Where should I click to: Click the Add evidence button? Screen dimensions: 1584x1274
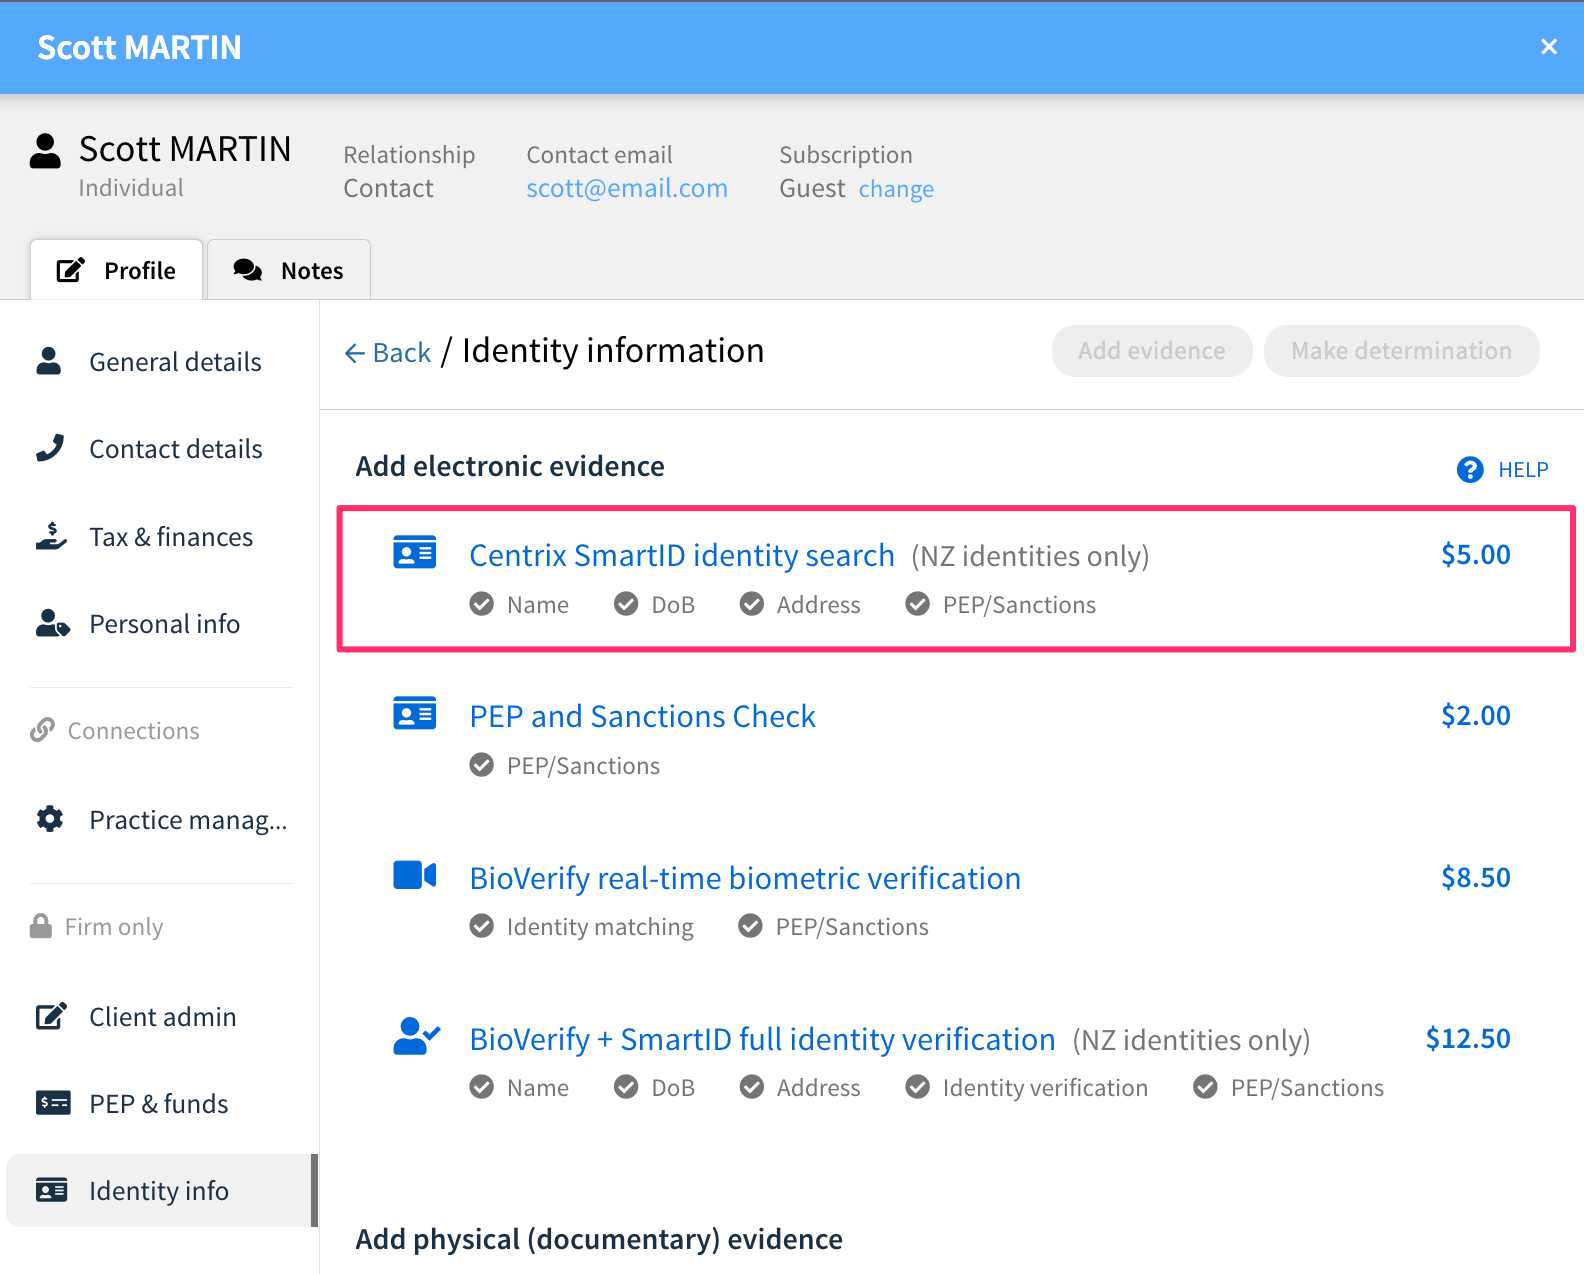[1152, 351]
